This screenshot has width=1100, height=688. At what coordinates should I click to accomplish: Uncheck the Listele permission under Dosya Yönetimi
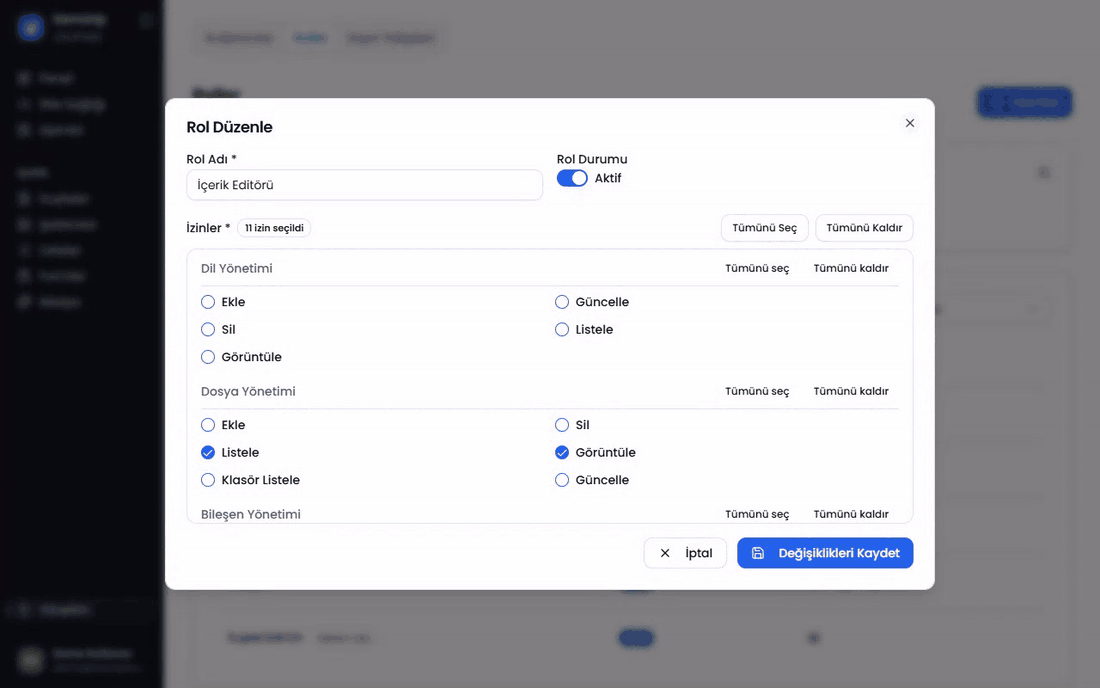[208, 452]
